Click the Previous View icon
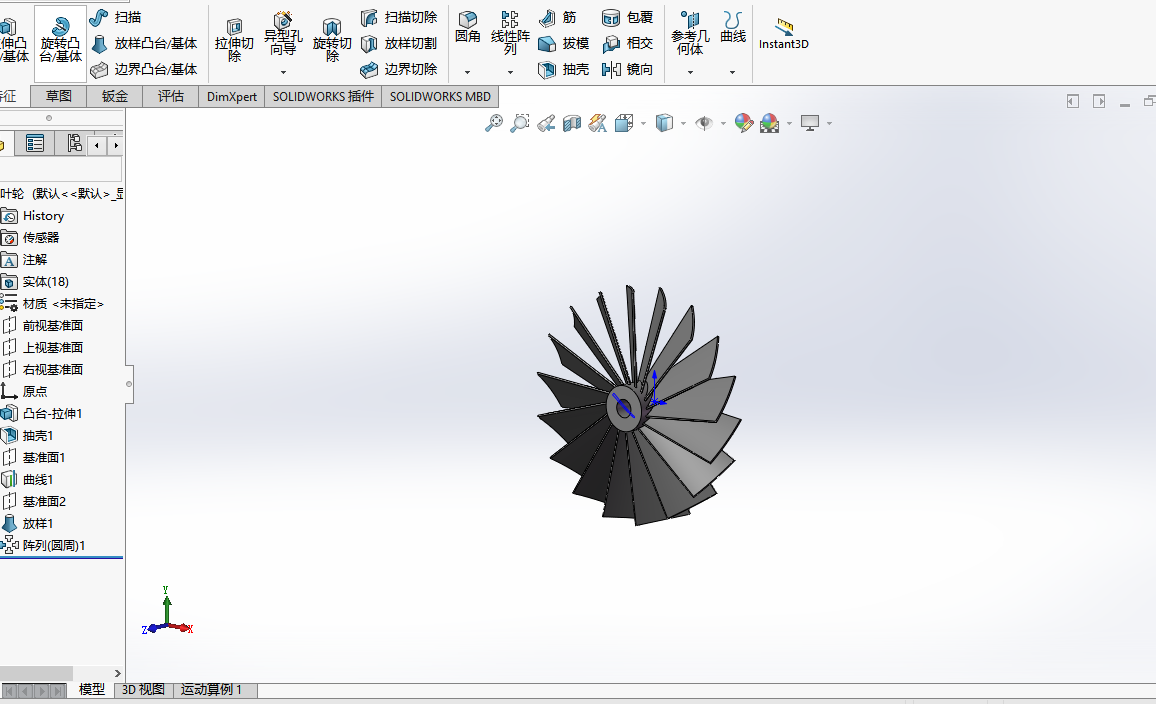 pyautogui.click(x=546, y=123)
